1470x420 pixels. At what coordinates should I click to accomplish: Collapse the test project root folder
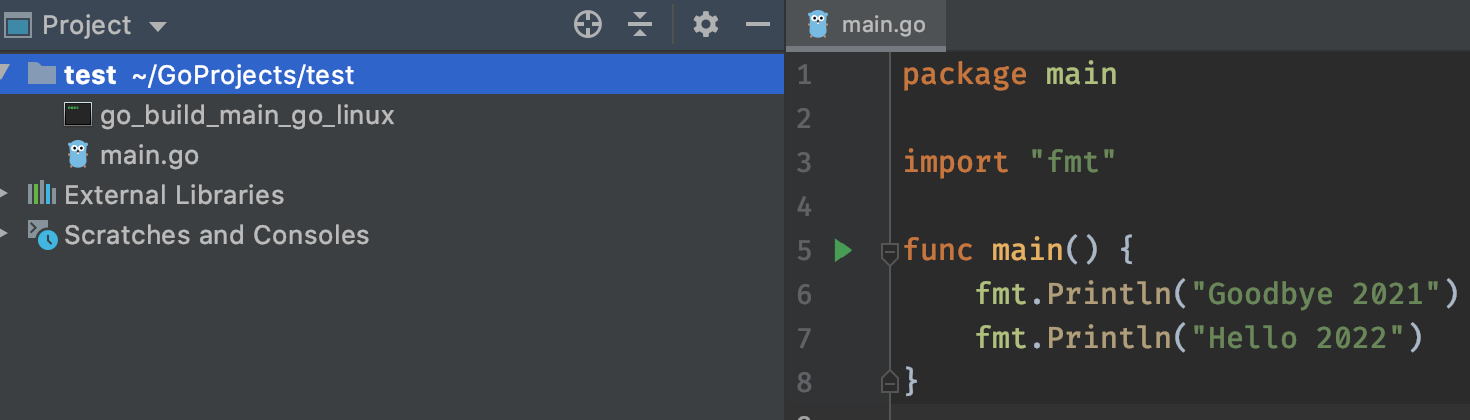tap(5, 73)
